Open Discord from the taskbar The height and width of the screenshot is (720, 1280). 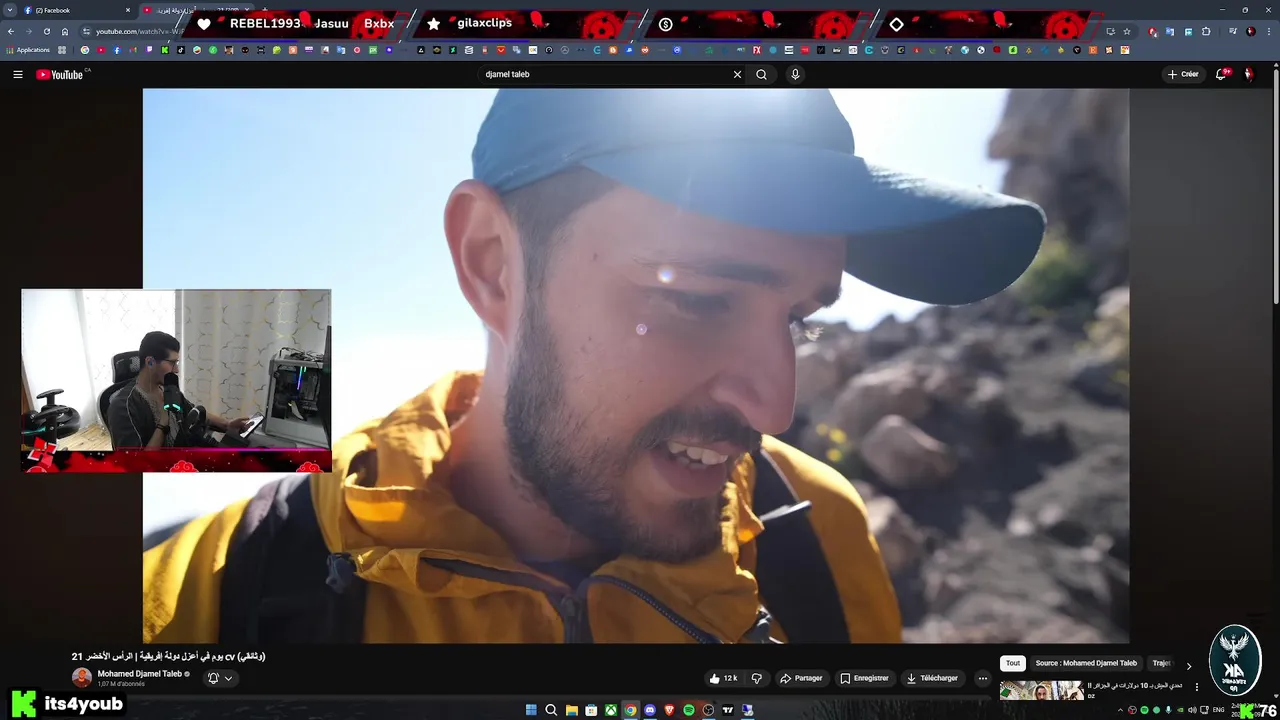(x=650, y=710)
